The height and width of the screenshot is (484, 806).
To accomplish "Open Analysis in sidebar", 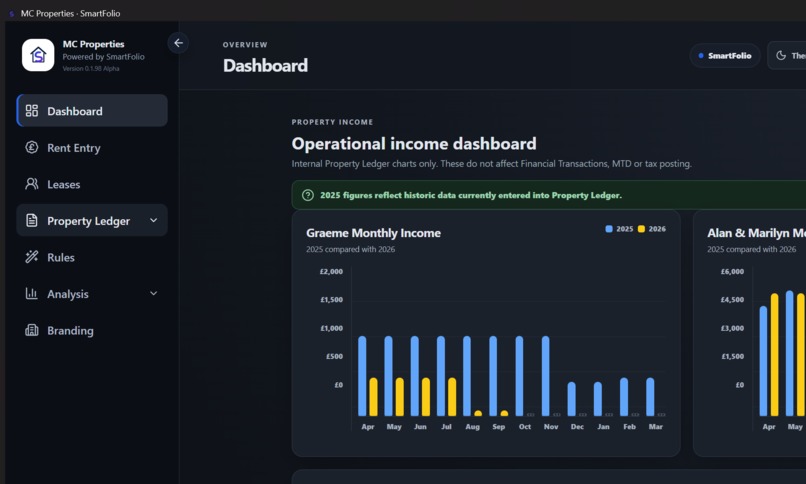I will coord(92,293).
